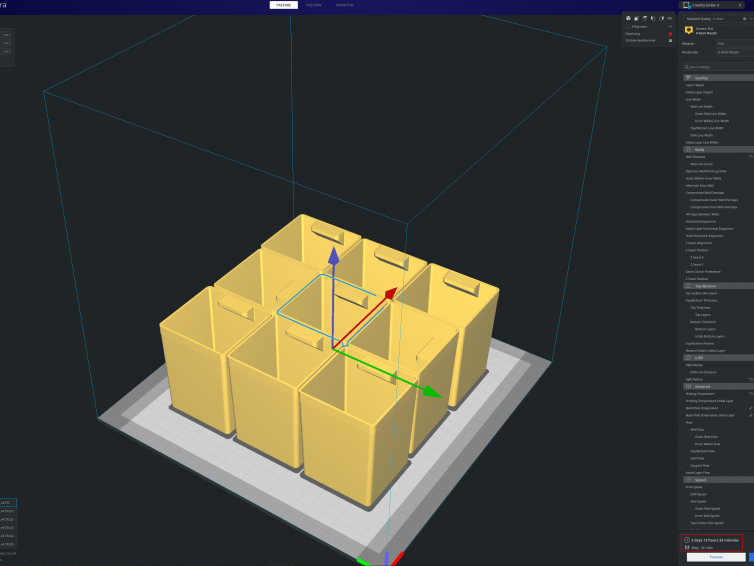Select the top view camera icon
The height and width of the screenshot is (566, 754).
pyautogui.click(x=645, y=18)
